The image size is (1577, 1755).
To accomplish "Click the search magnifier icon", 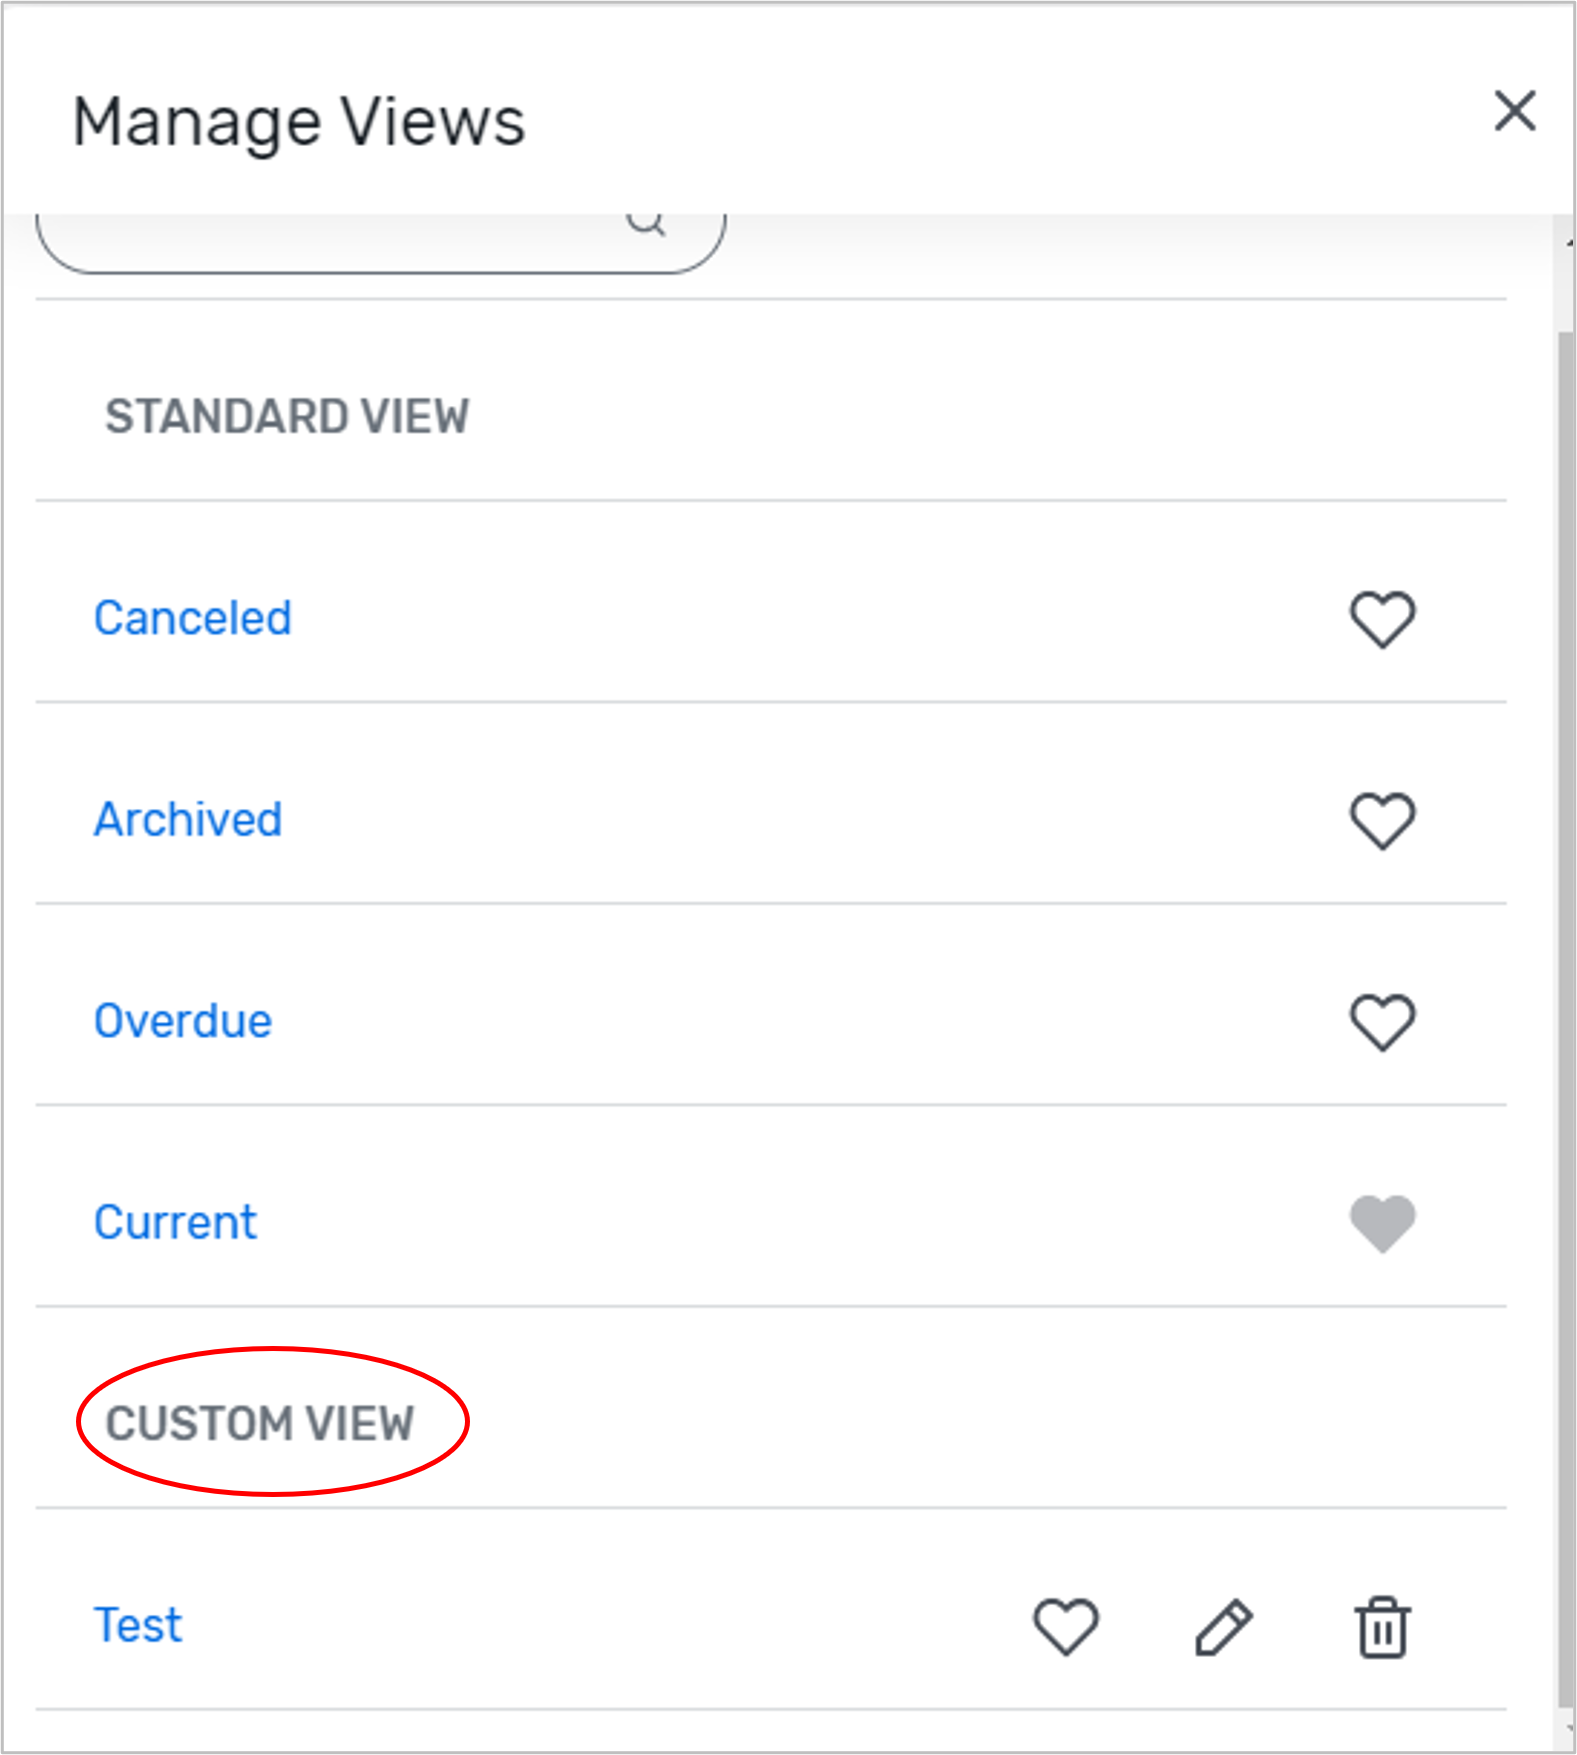I will (645, 222).
